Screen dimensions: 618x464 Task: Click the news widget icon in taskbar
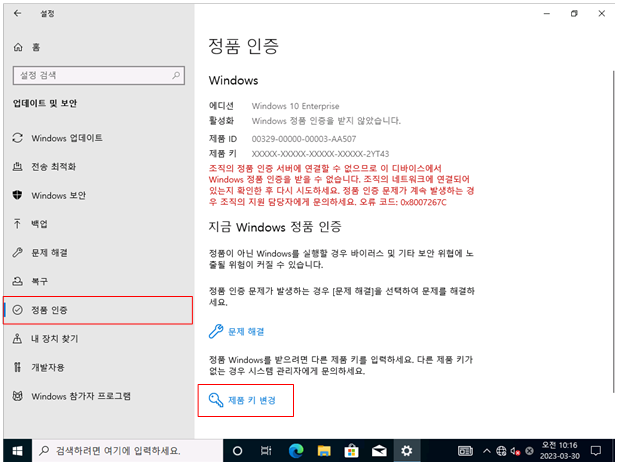click(x=465, y=451)
